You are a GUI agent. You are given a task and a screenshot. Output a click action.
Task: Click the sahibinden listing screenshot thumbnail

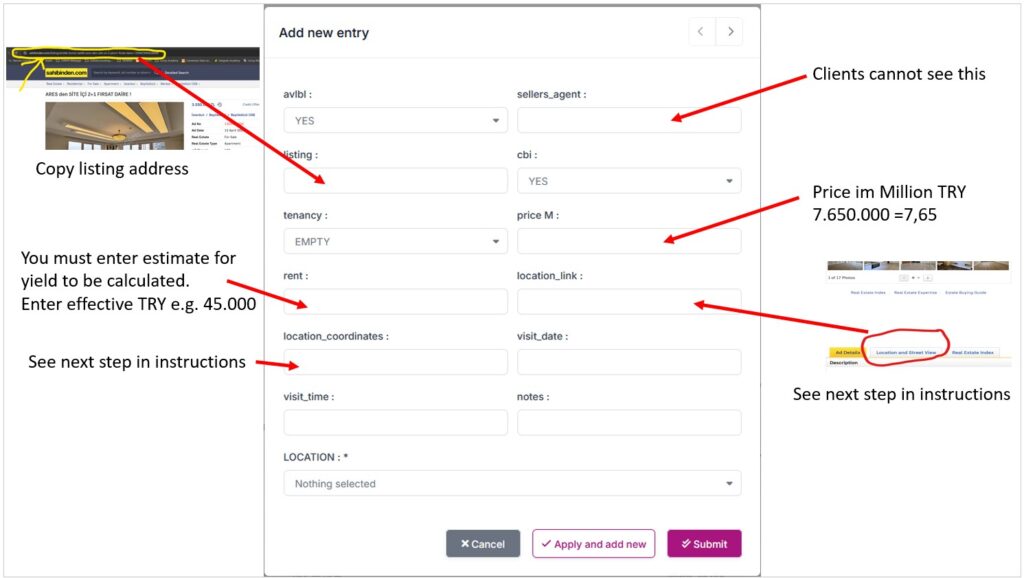[133, 99]
